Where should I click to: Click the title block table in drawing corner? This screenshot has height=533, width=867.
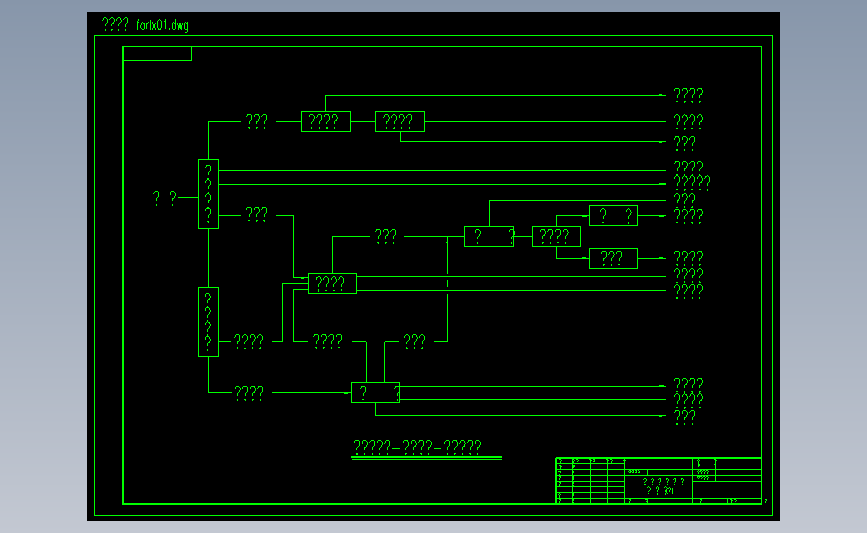(658, 480)
